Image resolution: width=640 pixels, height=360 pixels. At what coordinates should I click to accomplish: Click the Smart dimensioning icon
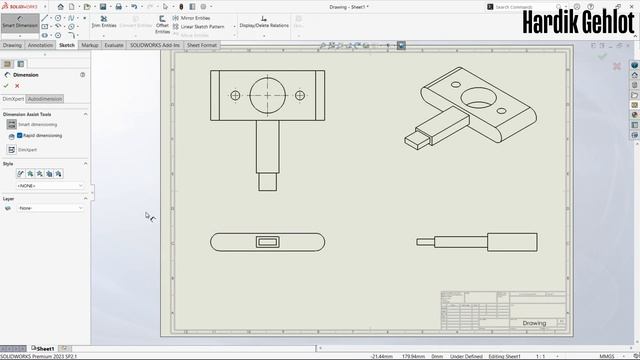pos(11,124)
